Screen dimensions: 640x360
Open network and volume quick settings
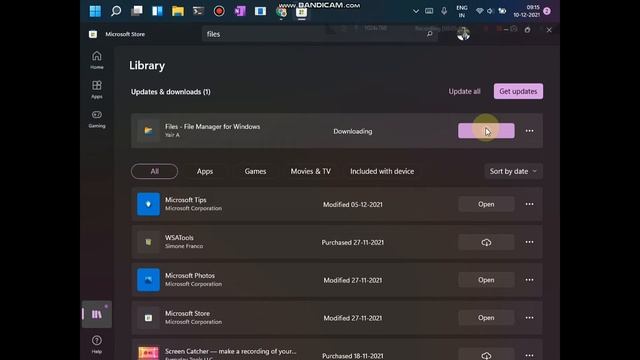491,11
